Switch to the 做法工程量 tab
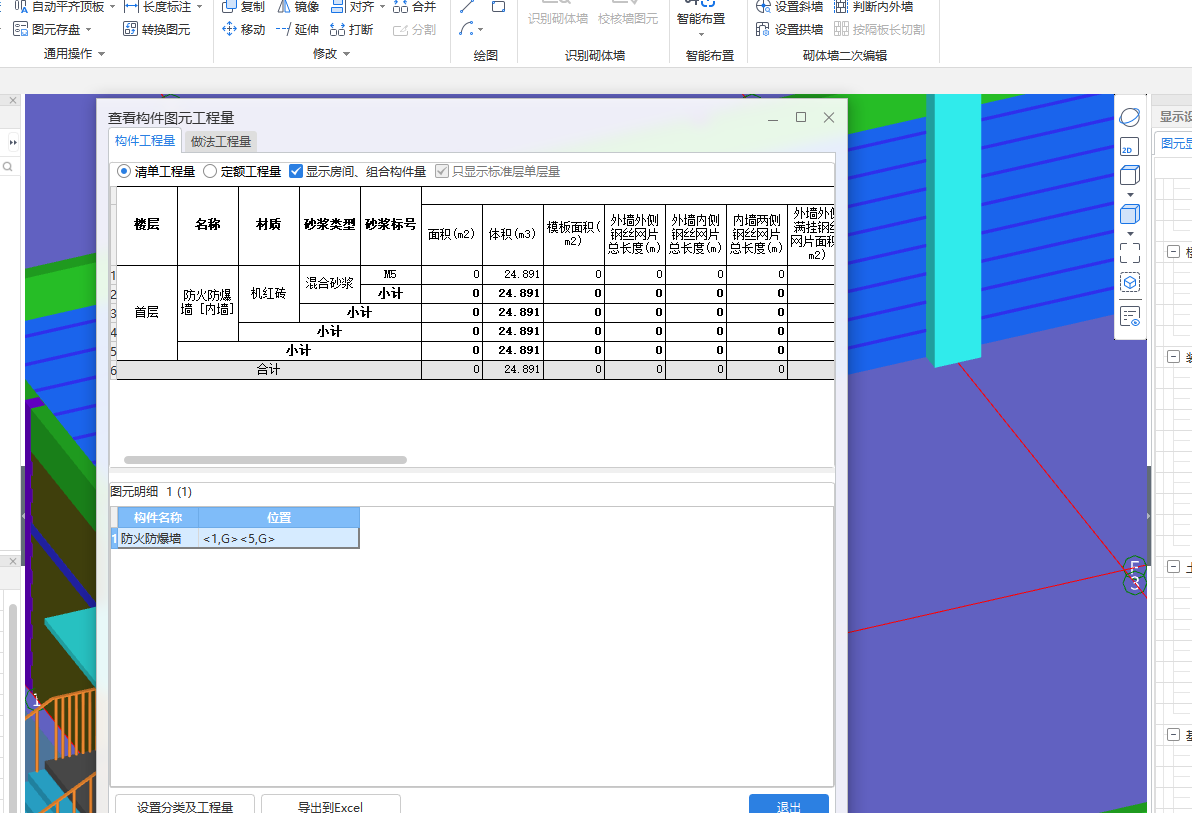 220,141
